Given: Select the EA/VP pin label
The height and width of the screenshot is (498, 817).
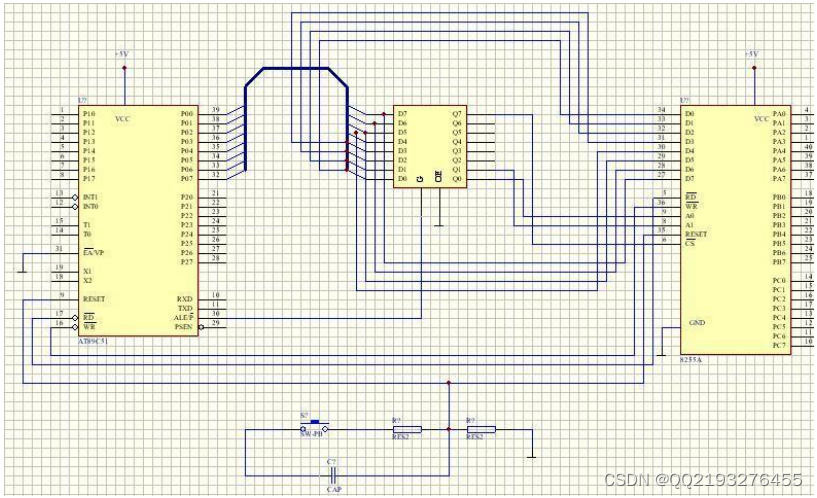Looking at the screenshot, I should pyautogui.click(x=93, y=253).
